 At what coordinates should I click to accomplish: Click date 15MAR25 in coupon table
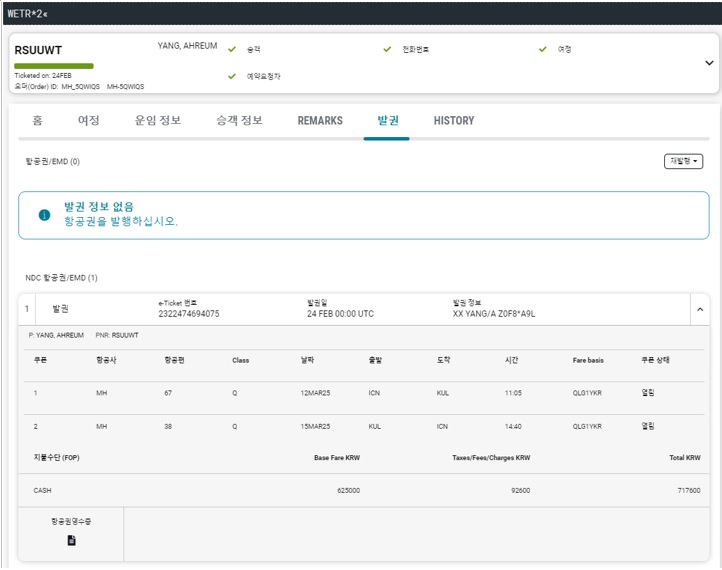(x=315, y=427)
